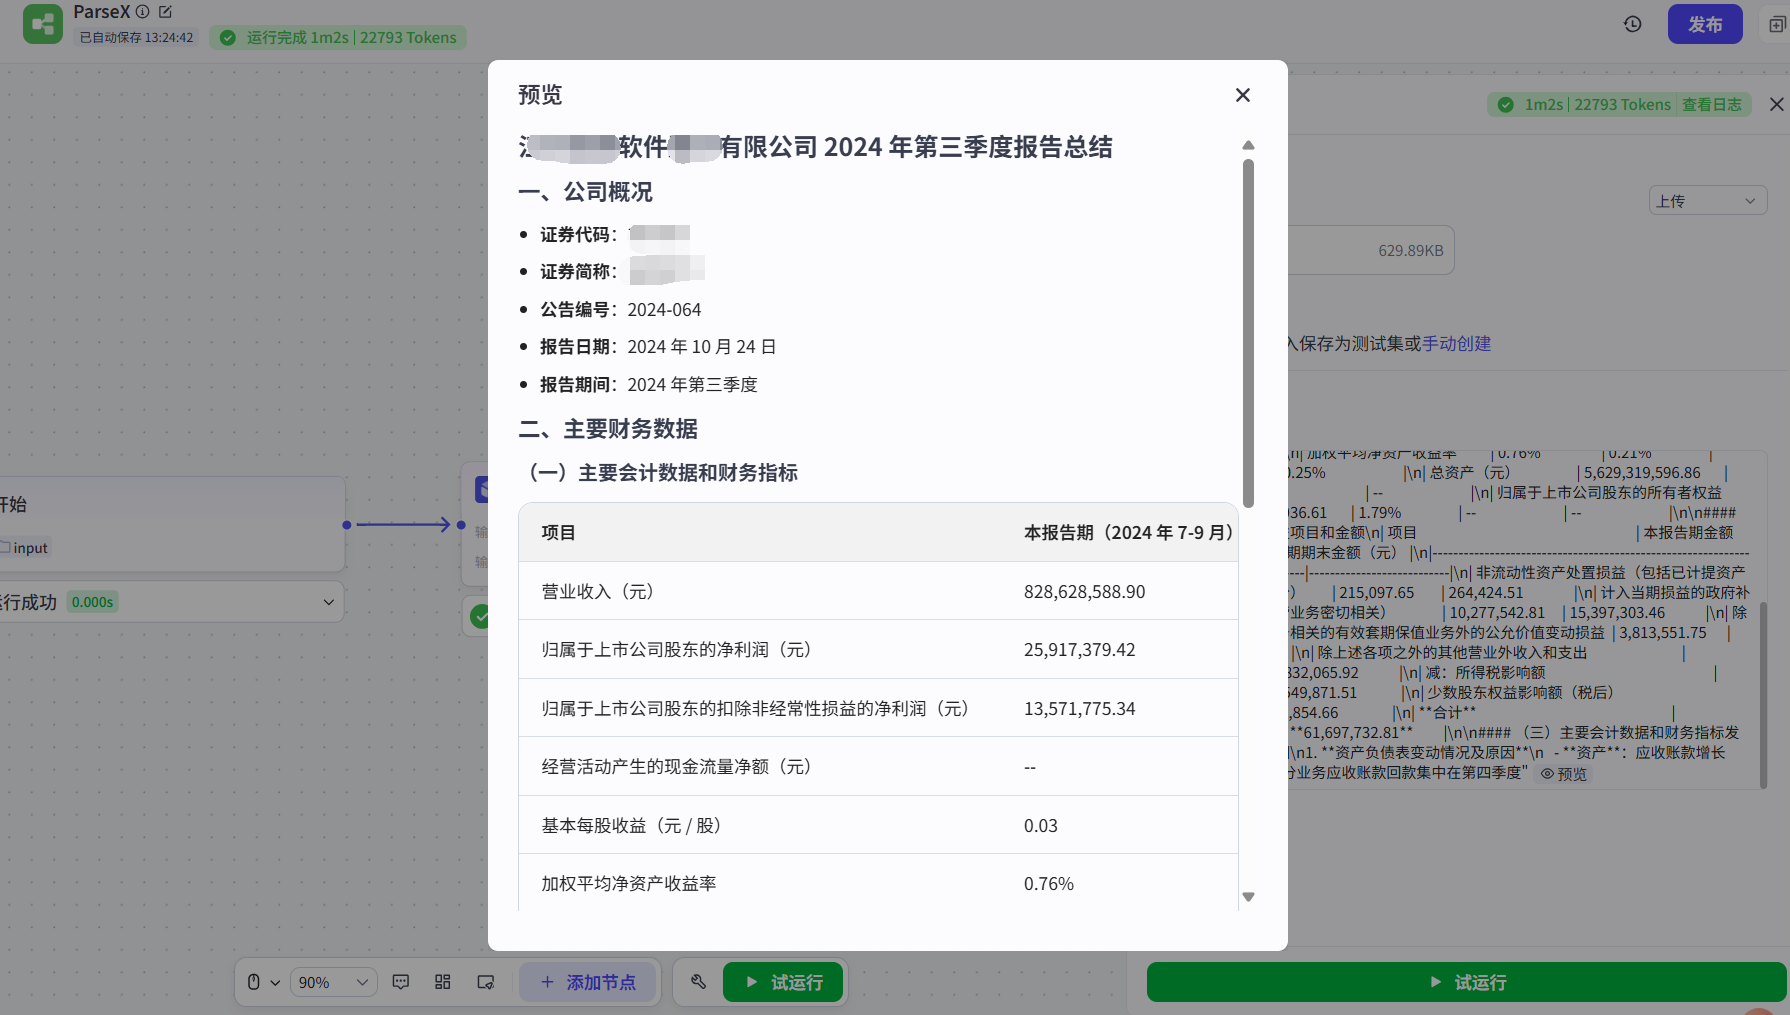Click the comment bubble icon in toolbar
The image size is (1790, 1015).
[x=401, y=982]
